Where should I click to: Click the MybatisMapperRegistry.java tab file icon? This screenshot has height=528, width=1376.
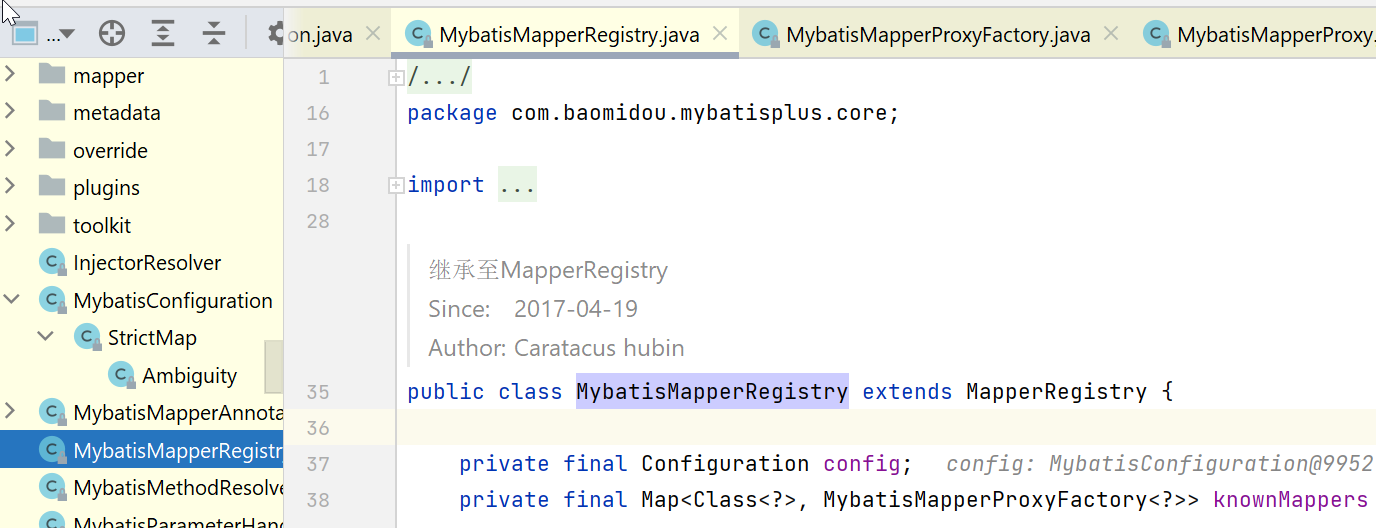coord(419,35)
